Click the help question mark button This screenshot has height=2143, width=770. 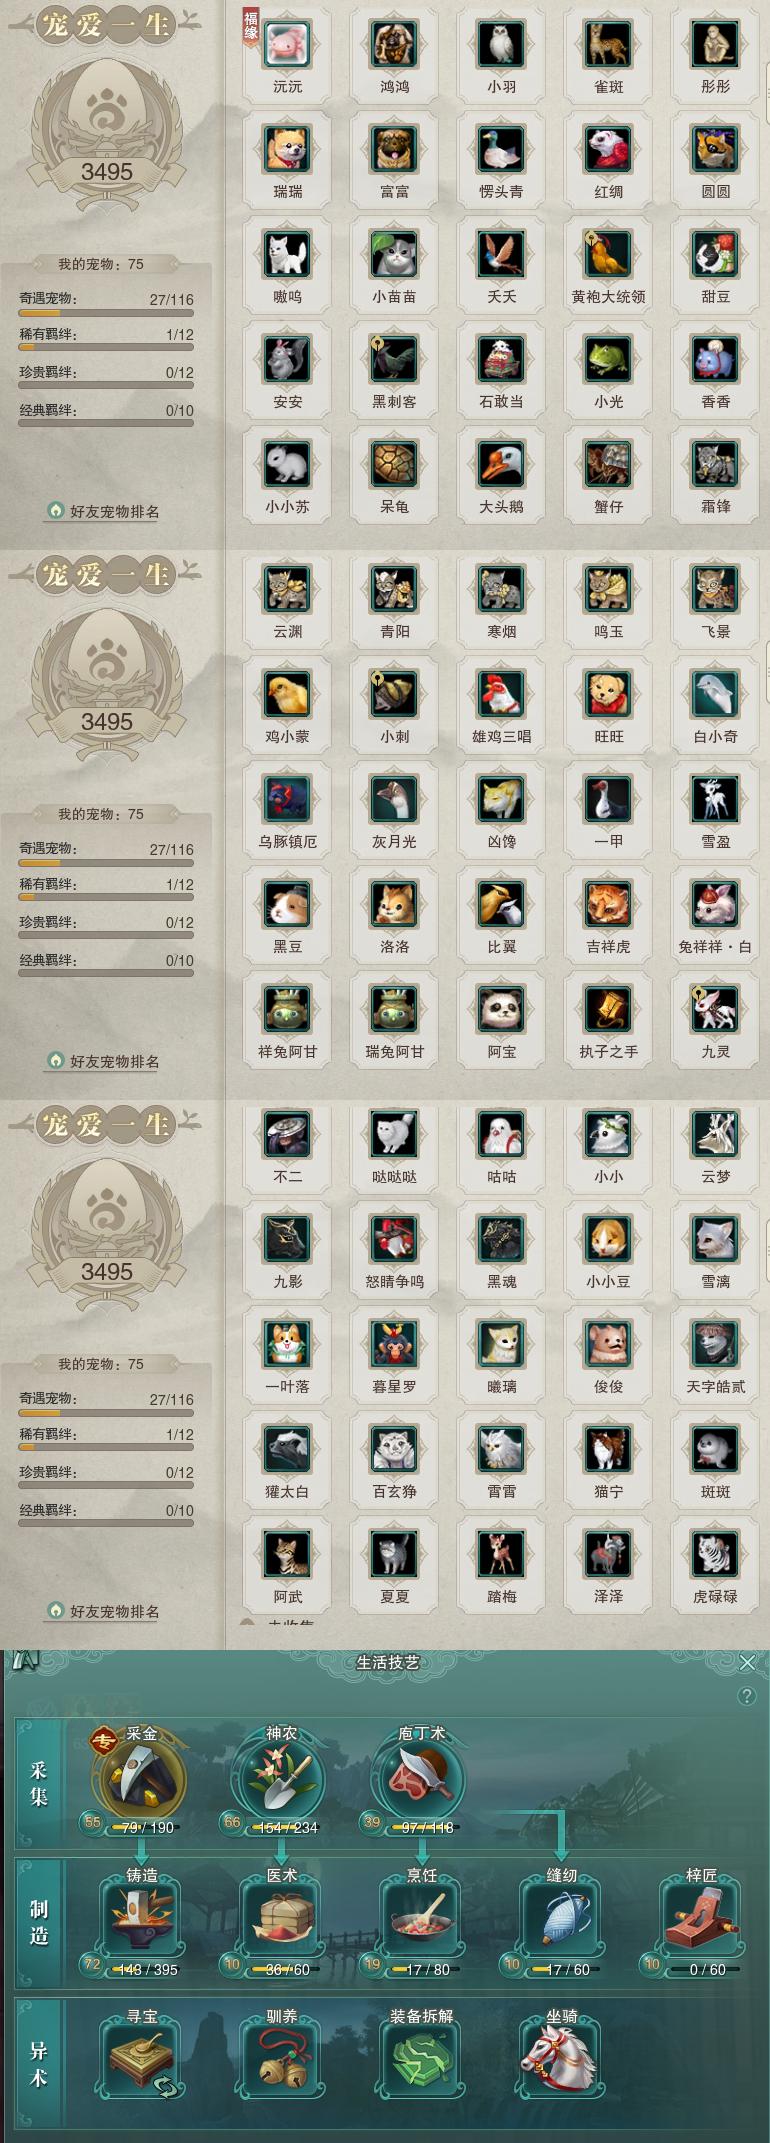[746, 1696]
